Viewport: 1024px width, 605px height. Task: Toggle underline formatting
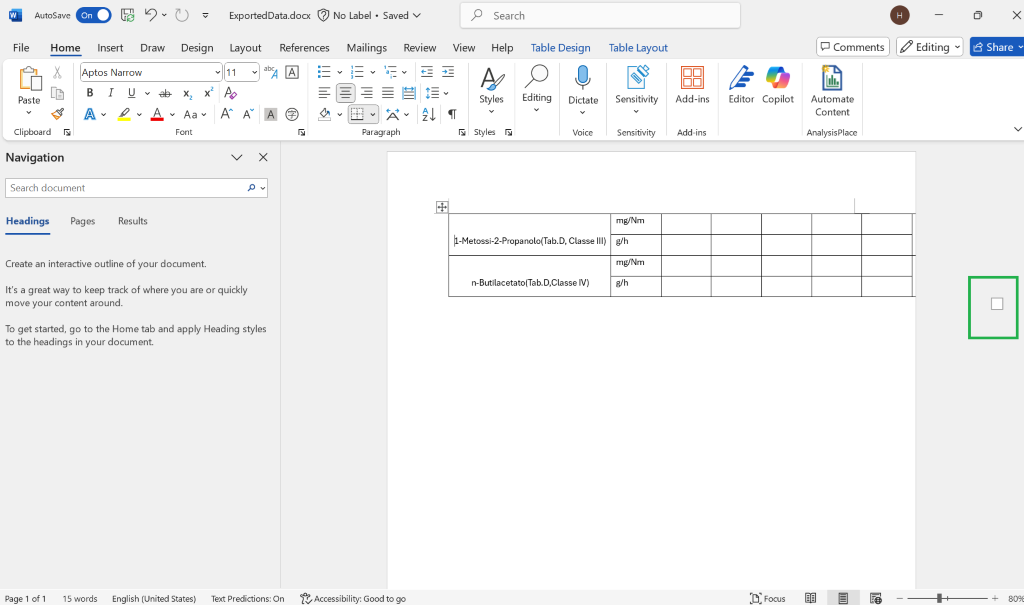(x=132, y=93)
